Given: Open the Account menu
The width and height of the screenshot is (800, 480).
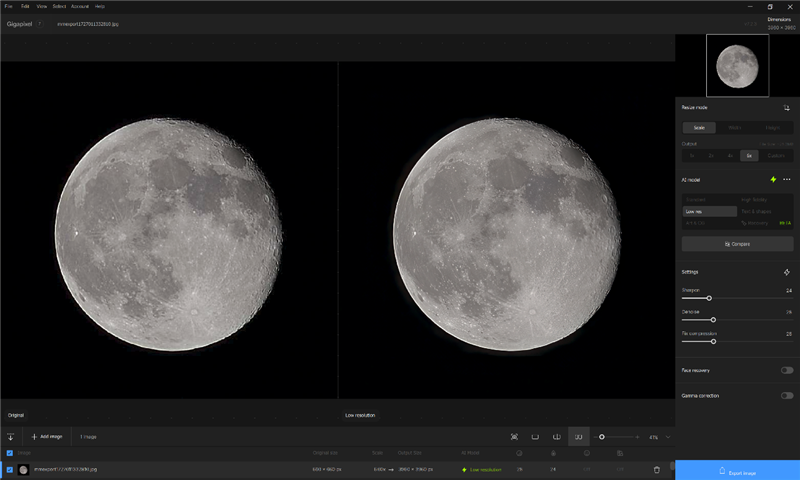Looking at the screenshot, I should [x=80, y=6].
